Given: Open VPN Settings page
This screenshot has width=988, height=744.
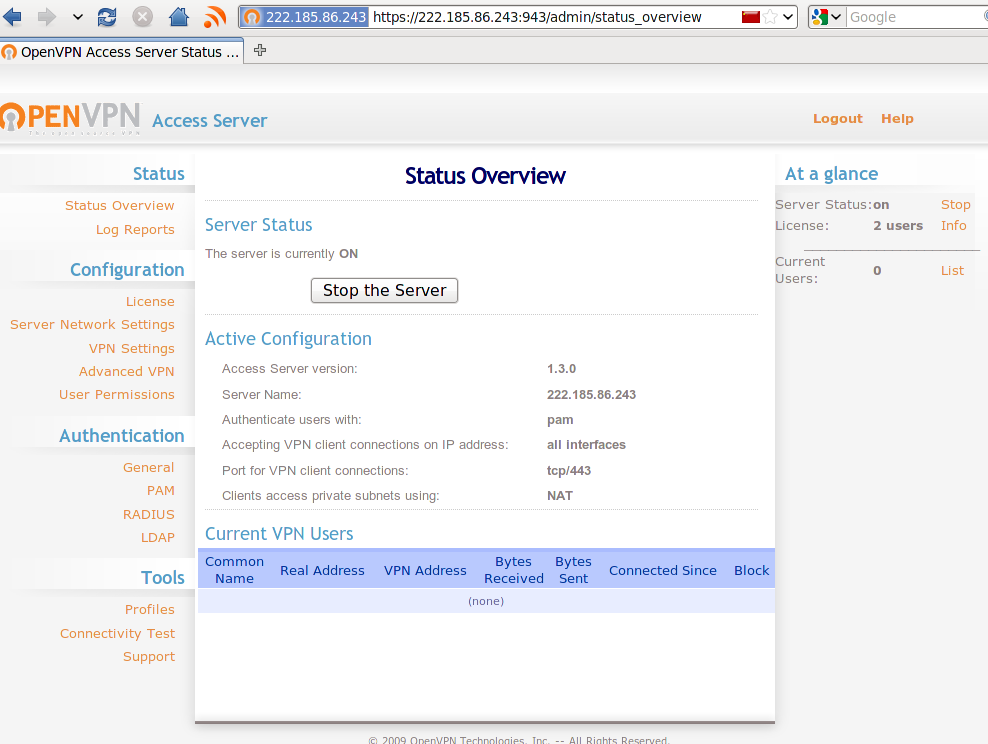Looking at the screenshot, I should point(132,348).
